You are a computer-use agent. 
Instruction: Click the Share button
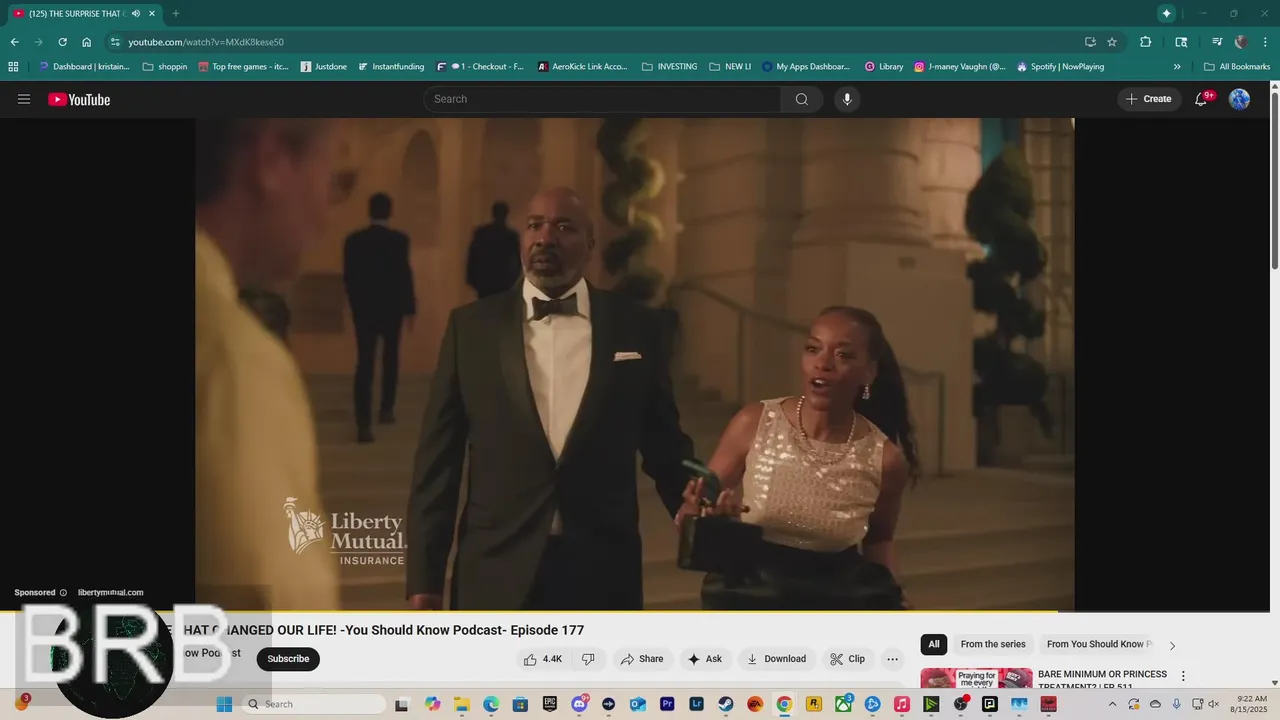click(x=641, y=659)
